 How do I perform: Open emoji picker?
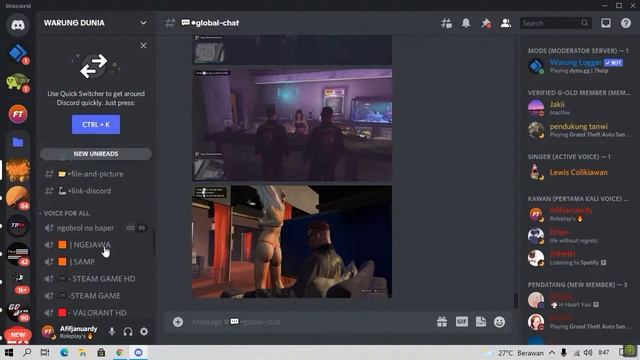(500, 322)
